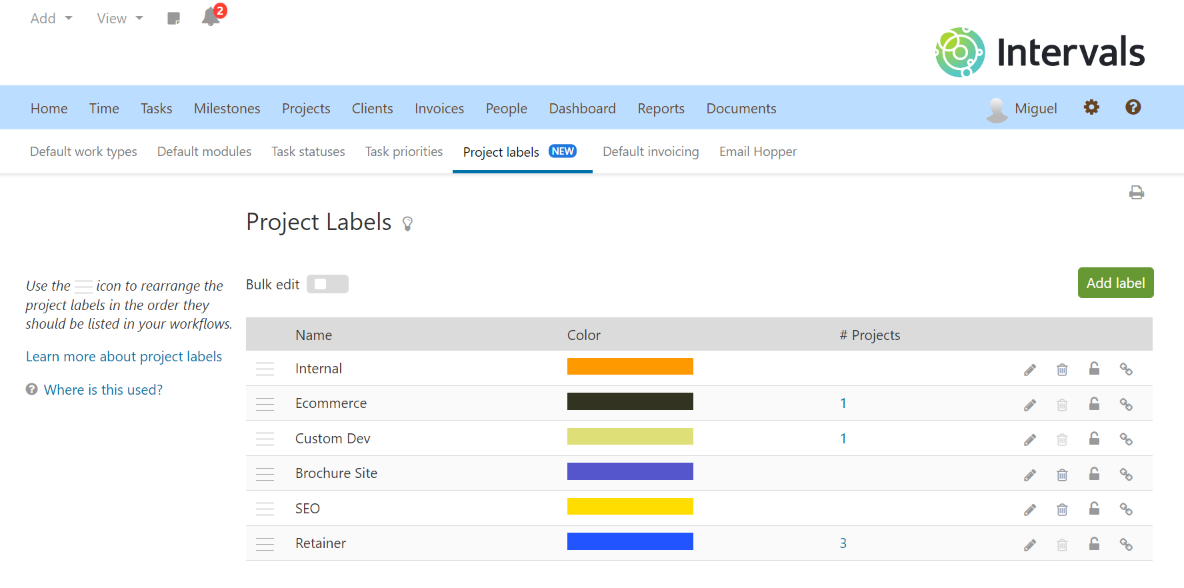1184x588 pixels.
Task: Expand the Add dropdown menu
Action: [51, 19]
